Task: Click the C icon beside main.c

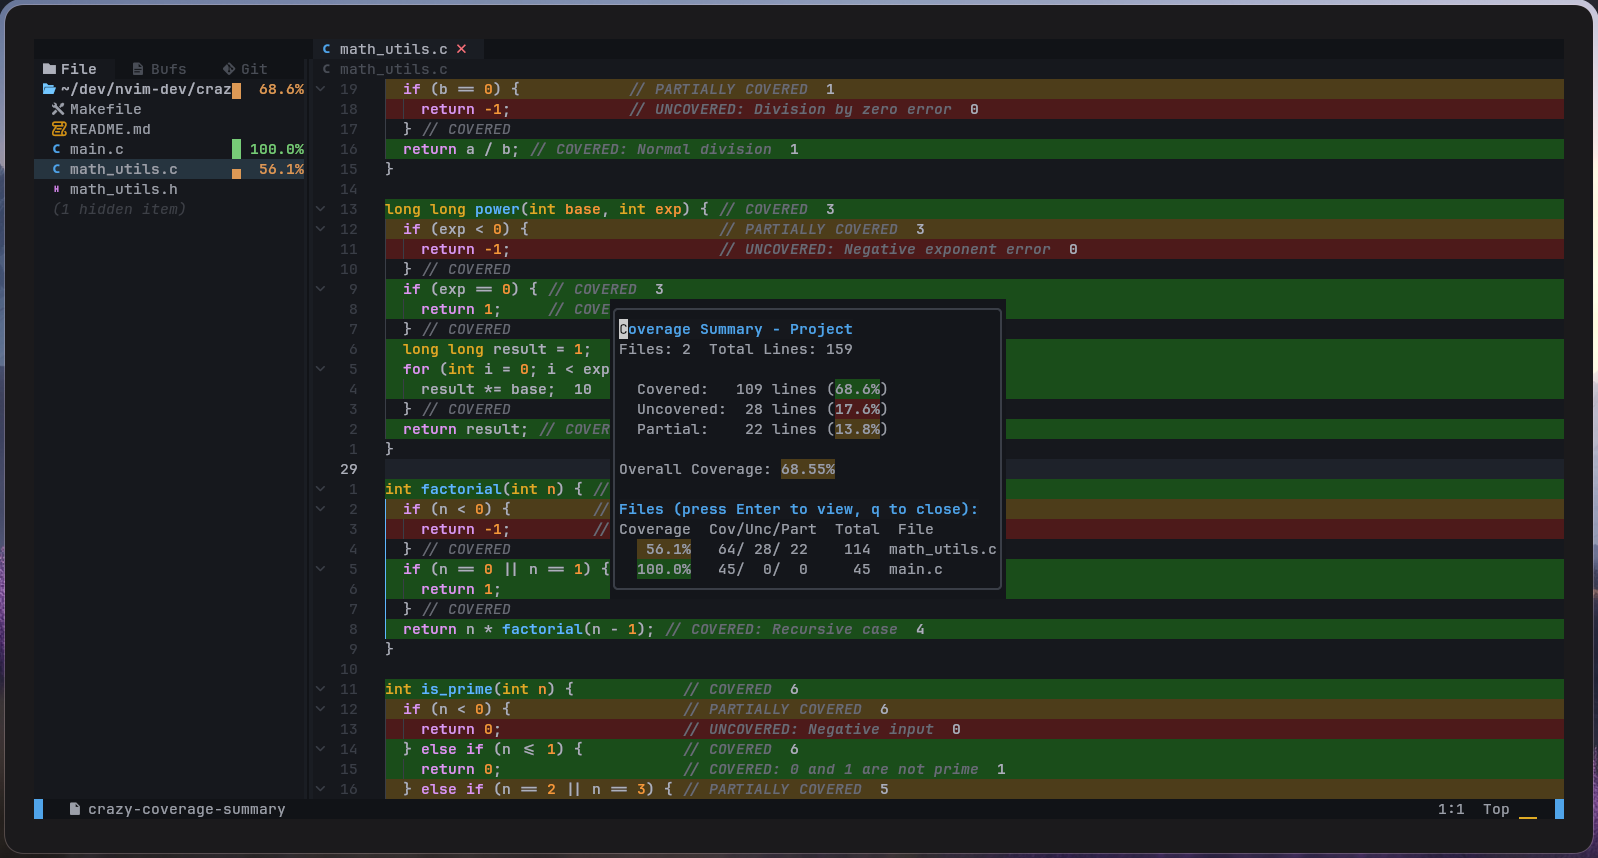Action: [56, 149]
